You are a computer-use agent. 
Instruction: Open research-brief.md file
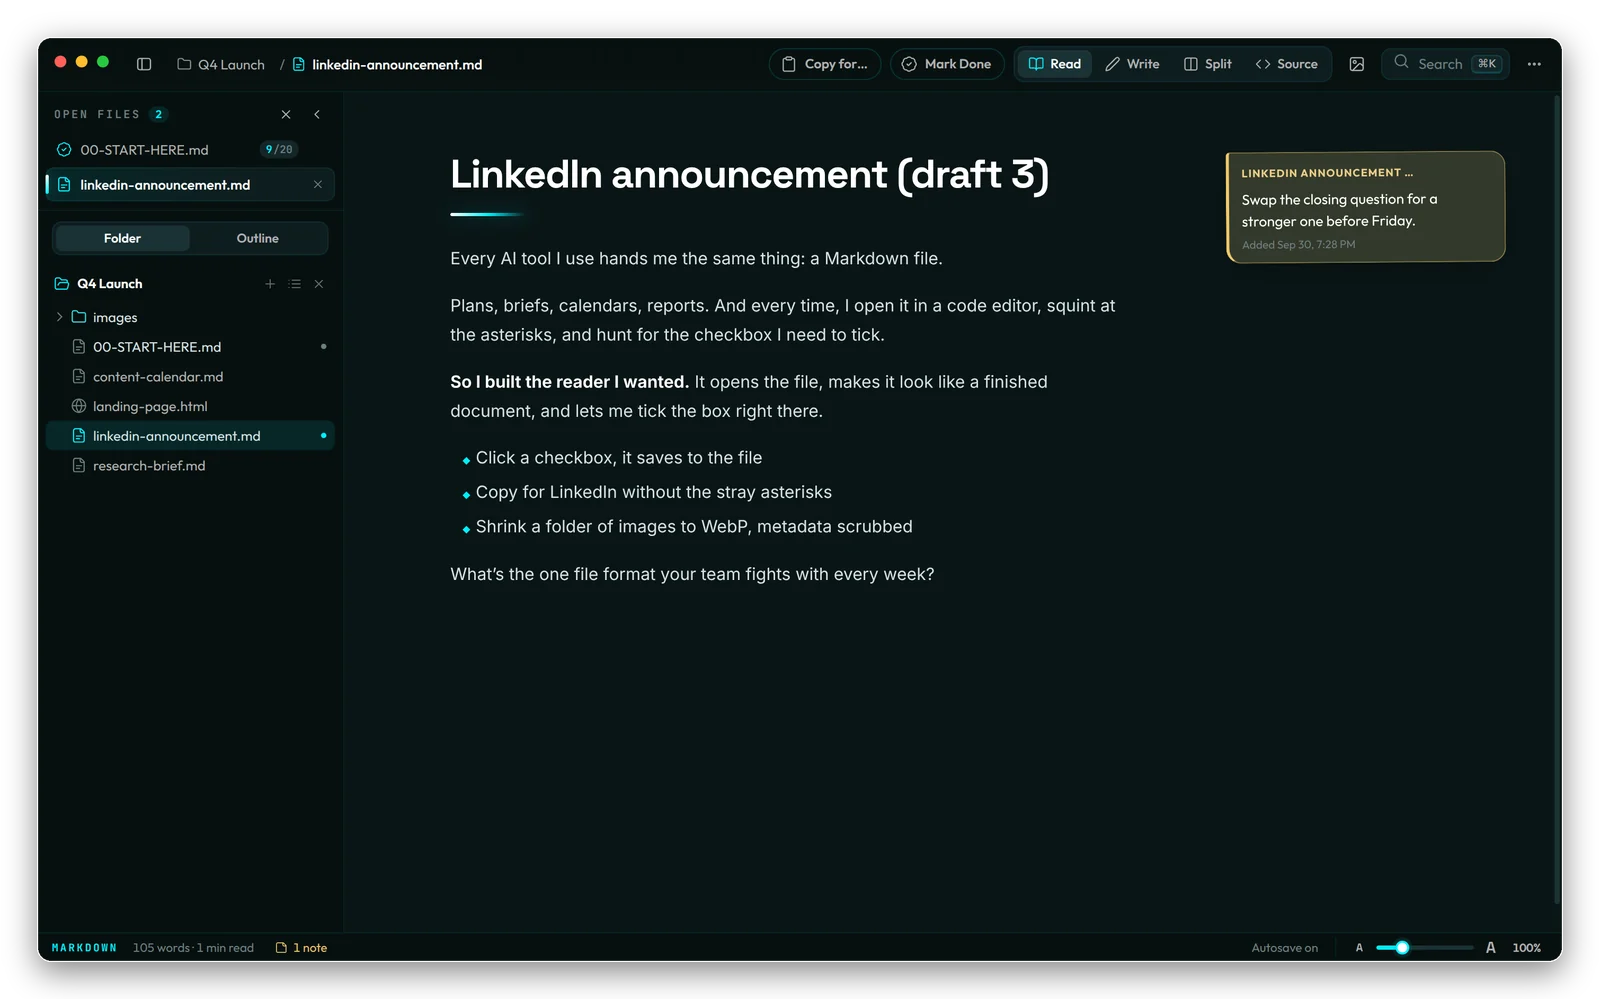pyautogui.click(x=190, y=466)
